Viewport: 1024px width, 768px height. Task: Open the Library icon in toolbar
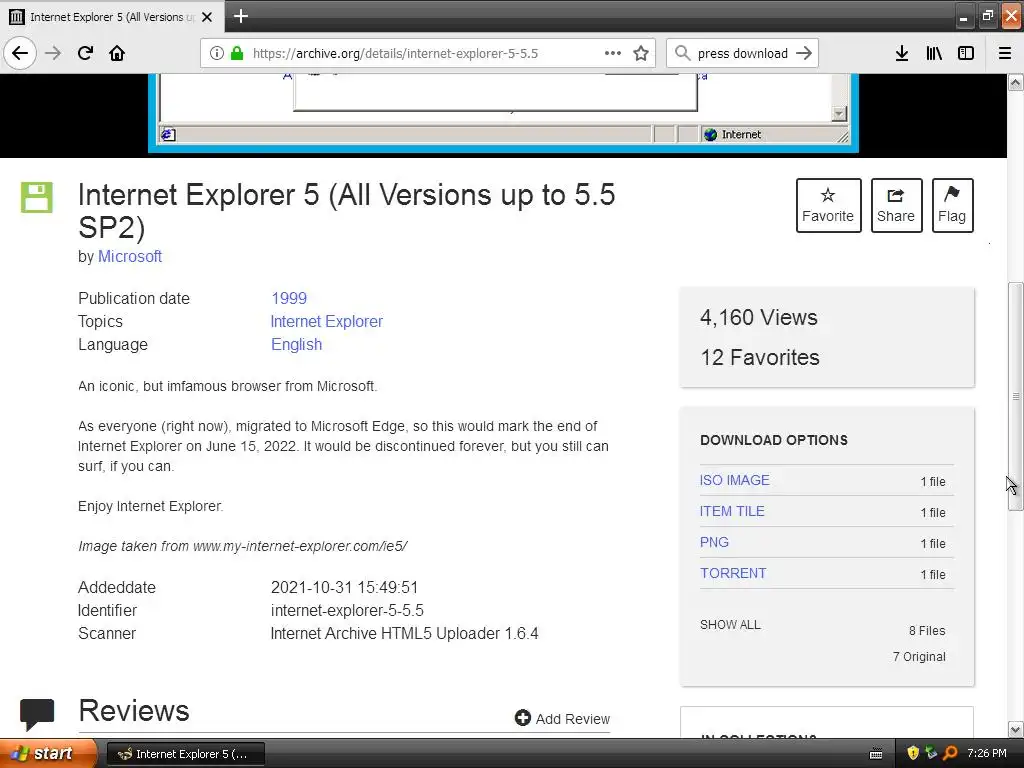click(x=934, y=54)
